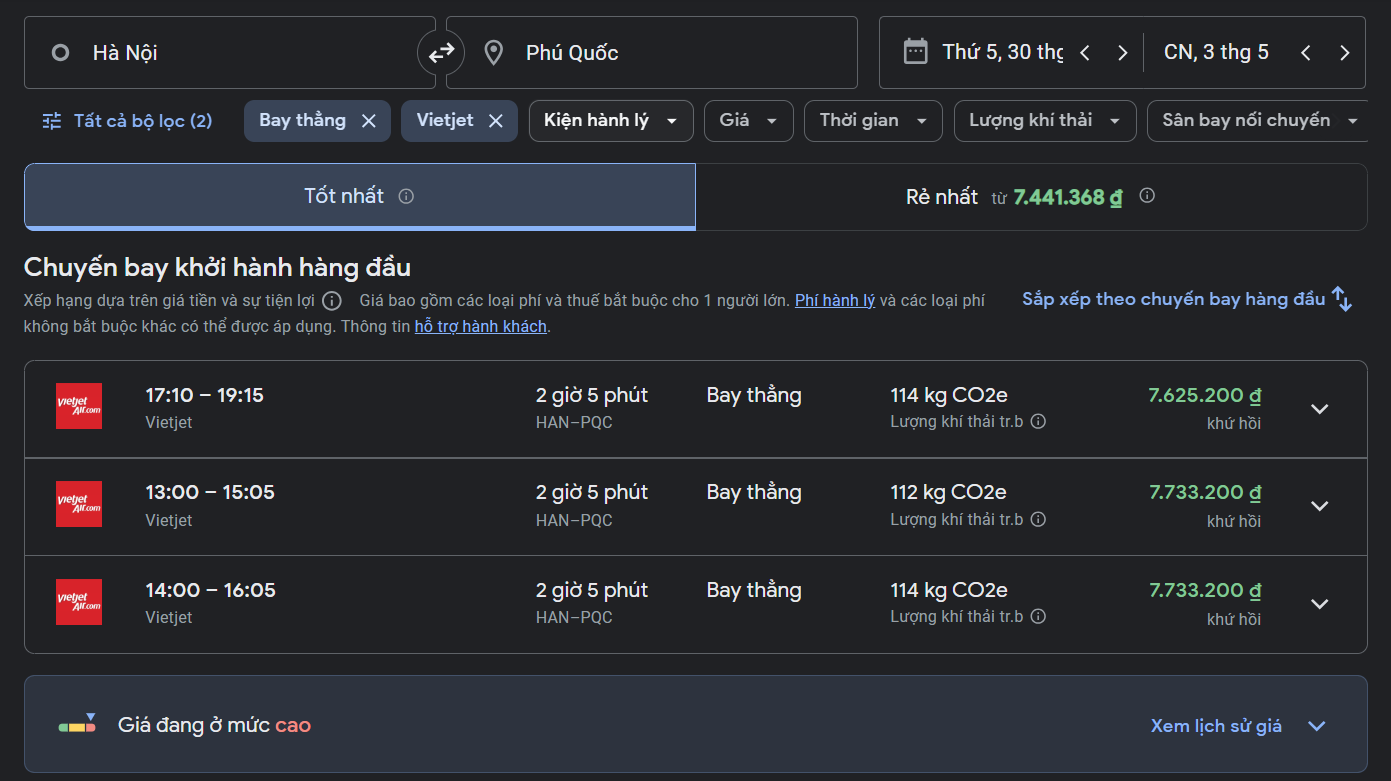Open Tất cả bộ lọc filters panel
This screenshot has width=1391, height=781.
tap(127, 121)
